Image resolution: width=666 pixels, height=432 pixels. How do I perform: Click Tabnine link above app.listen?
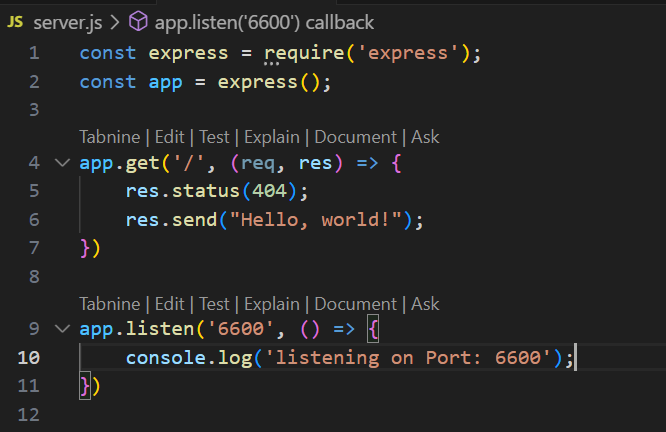click(x=110, y=304)
